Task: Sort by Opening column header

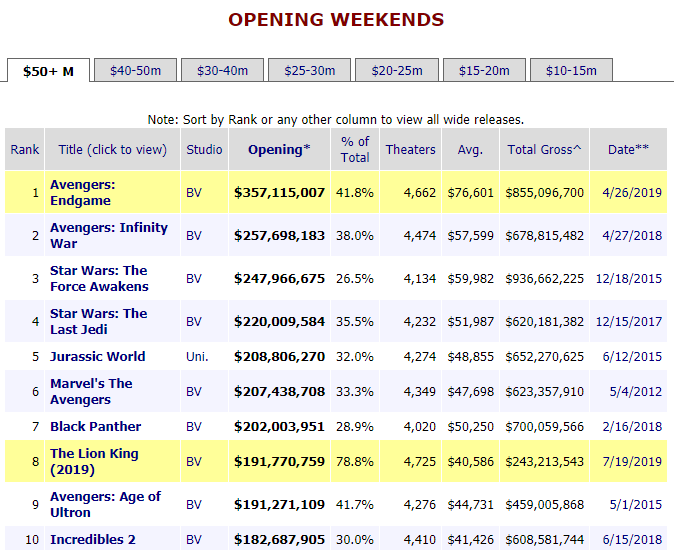Action: coord(279,150)
